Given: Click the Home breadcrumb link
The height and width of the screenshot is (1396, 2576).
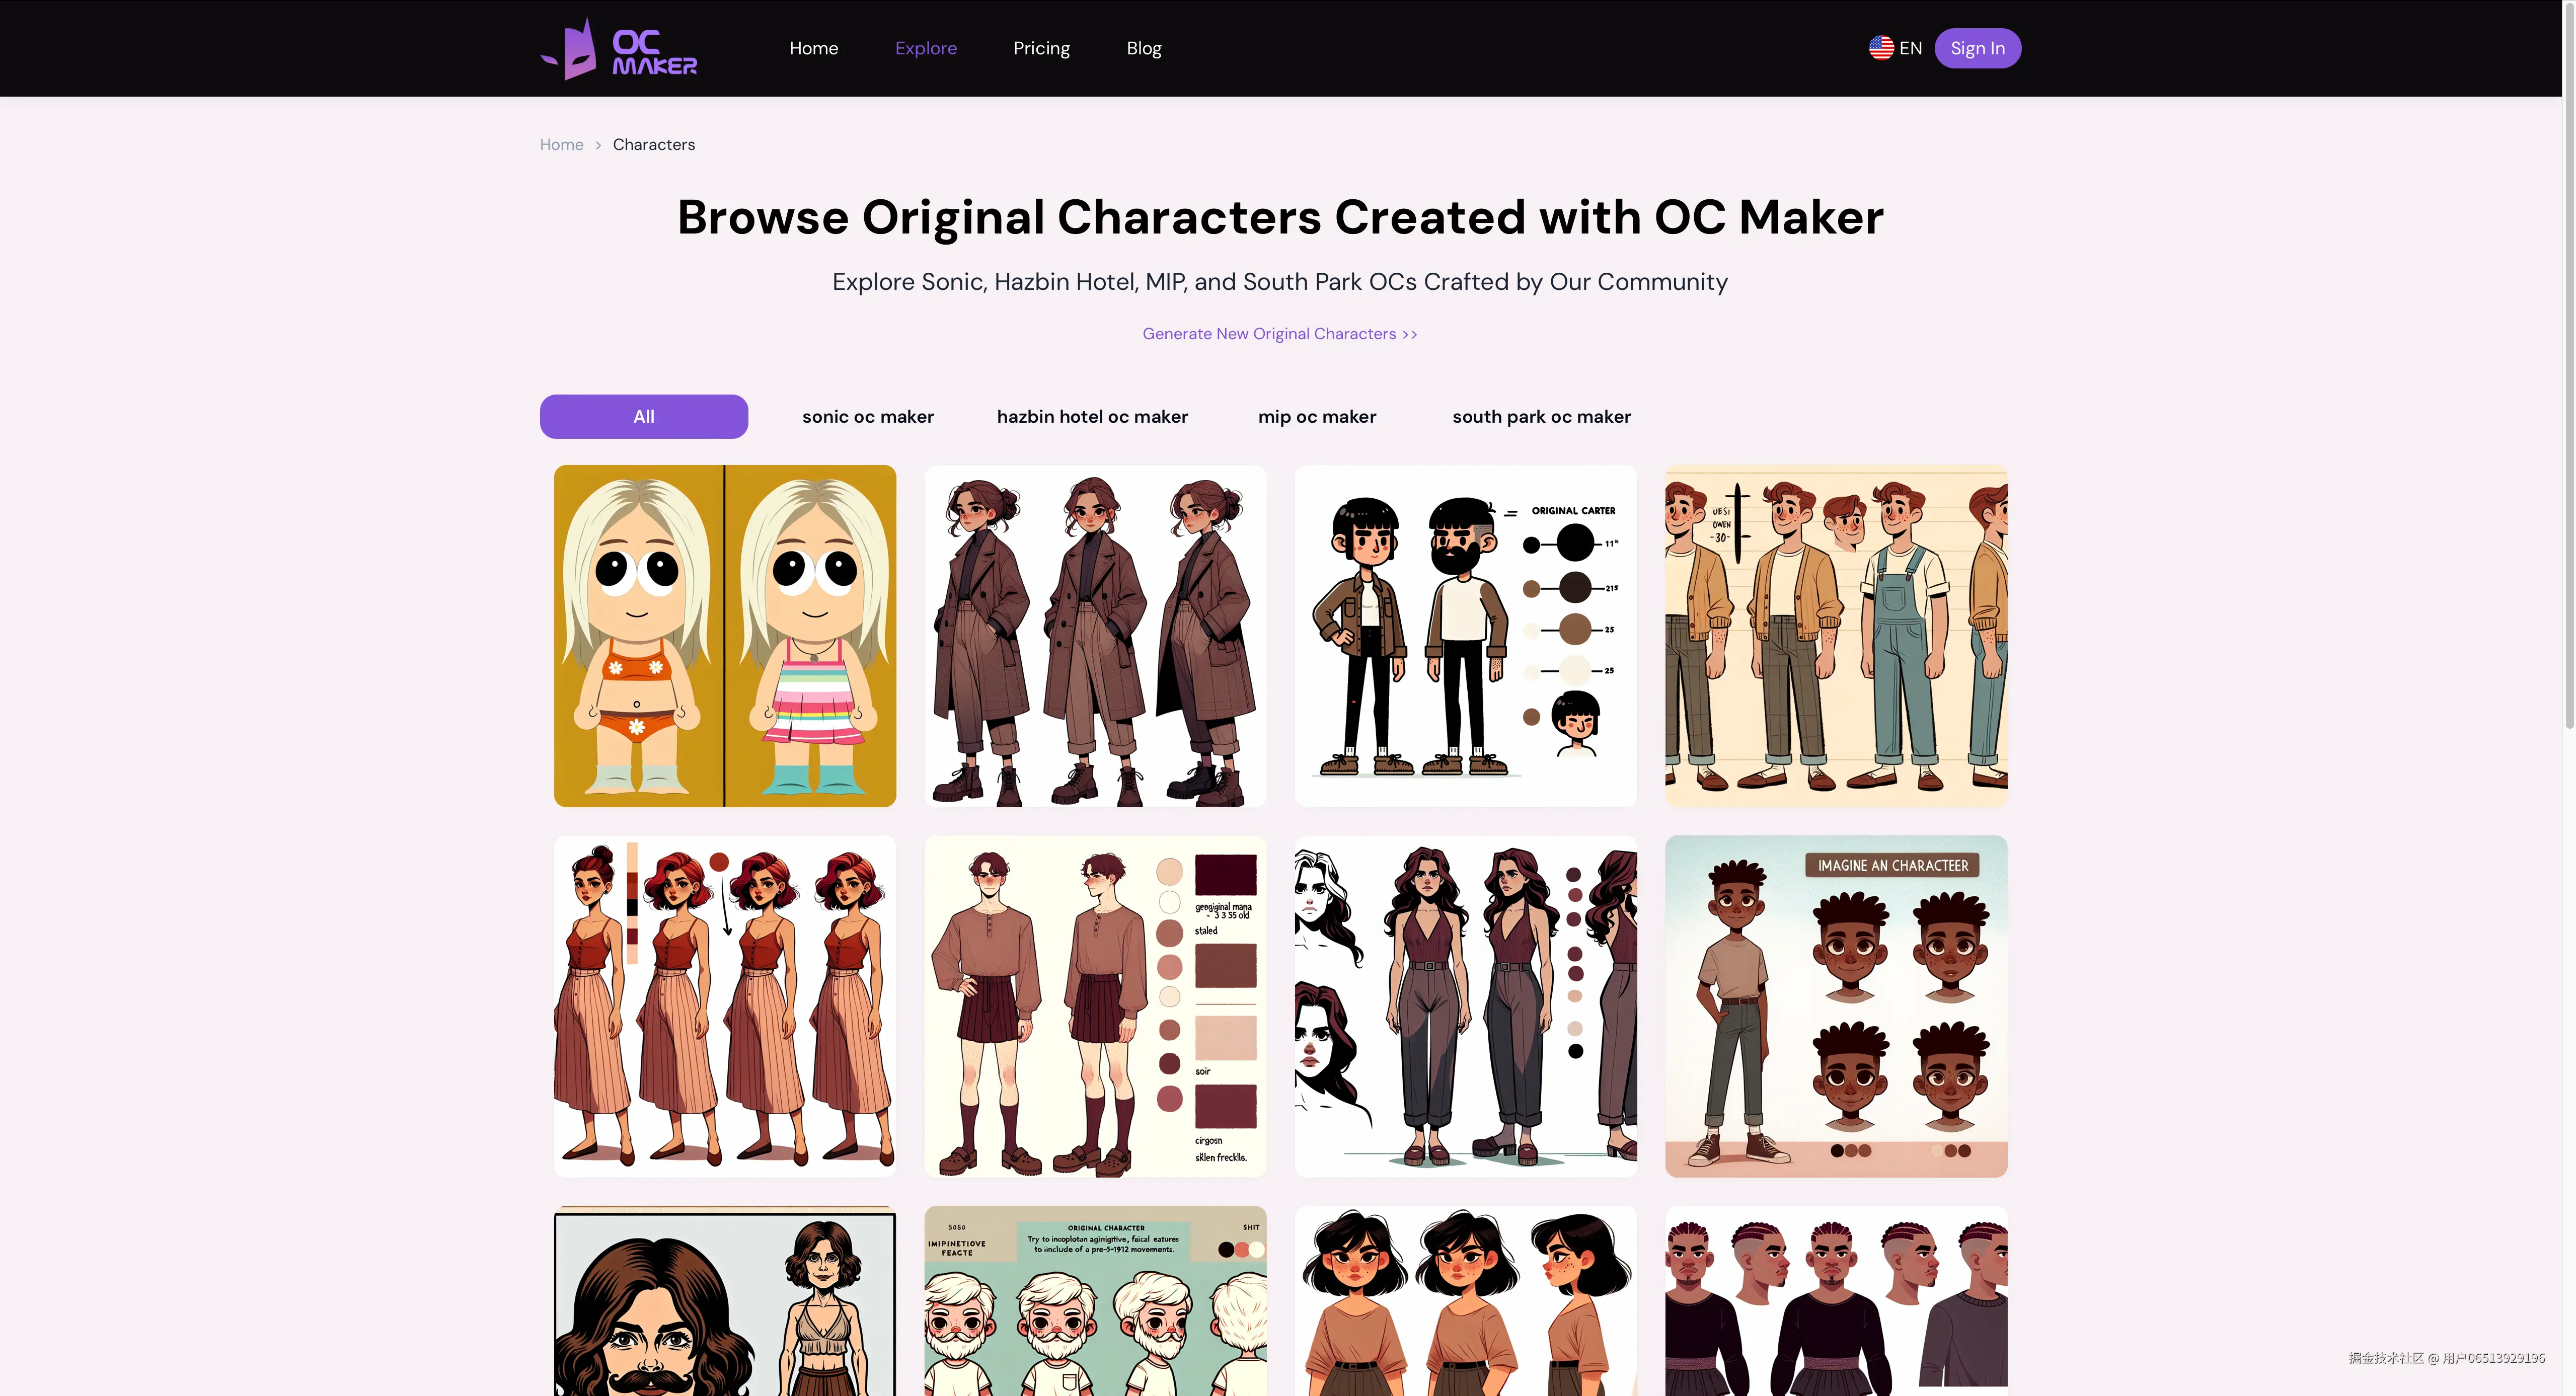Looking at the screenshot, I should click(561, 144).
